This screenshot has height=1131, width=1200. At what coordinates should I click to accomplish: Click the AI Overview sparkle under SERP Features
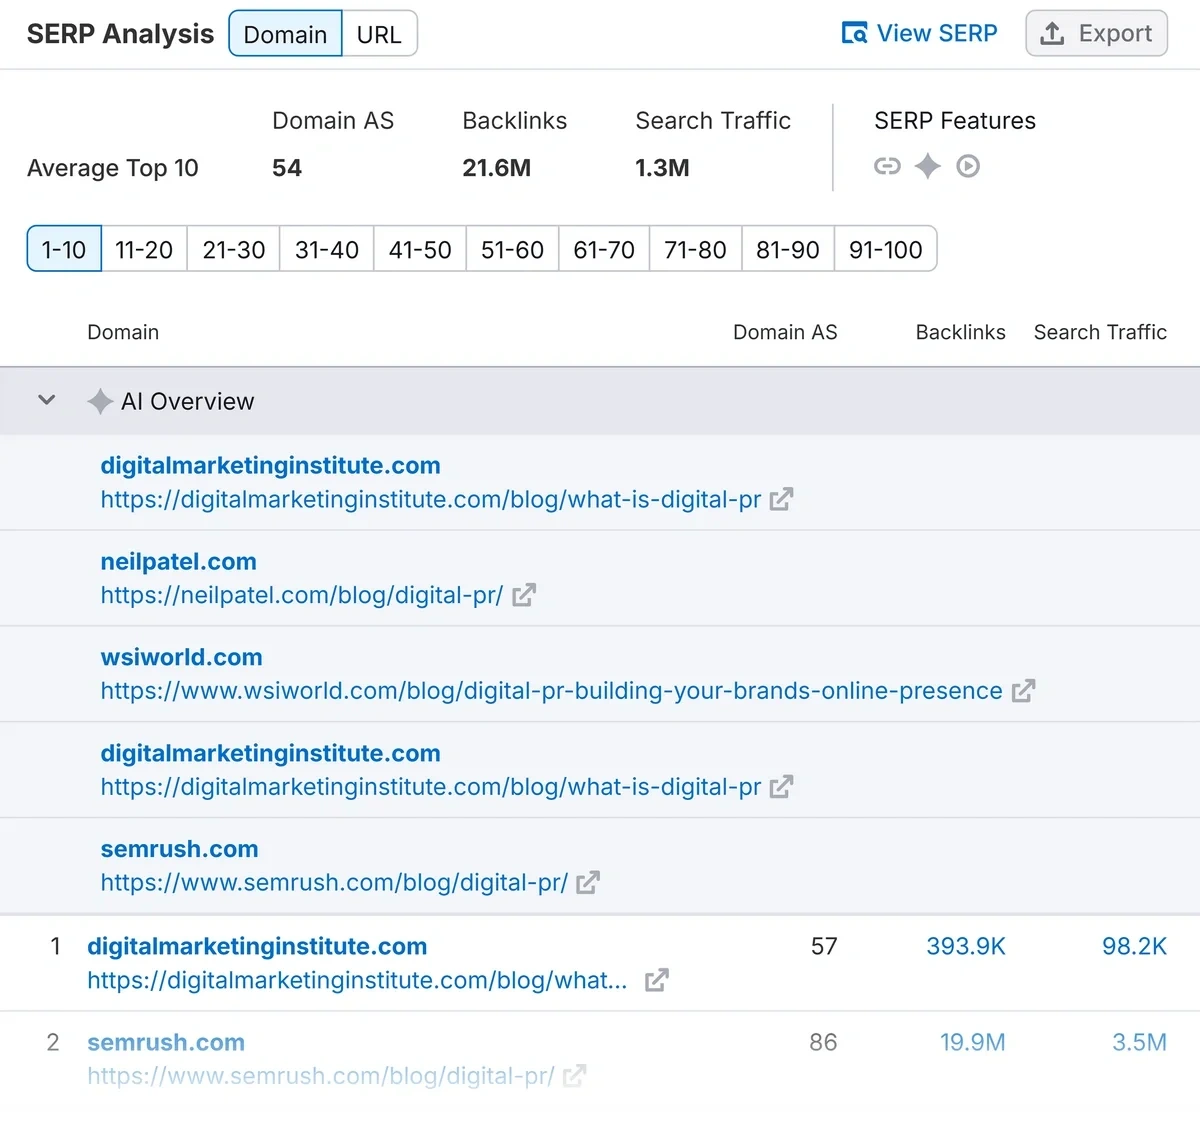[928, 167]
